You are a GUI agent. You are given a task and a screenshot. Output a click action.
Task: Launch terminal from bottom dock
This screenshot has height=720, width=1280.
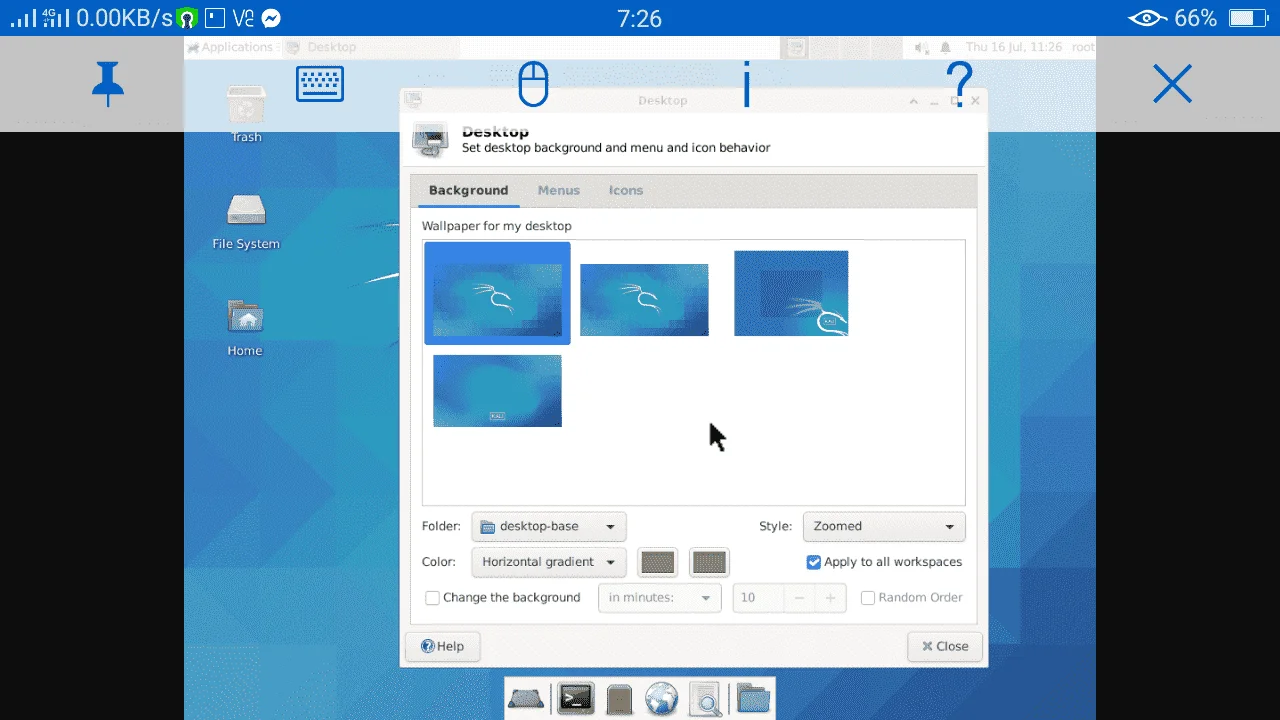click(576, 699)
